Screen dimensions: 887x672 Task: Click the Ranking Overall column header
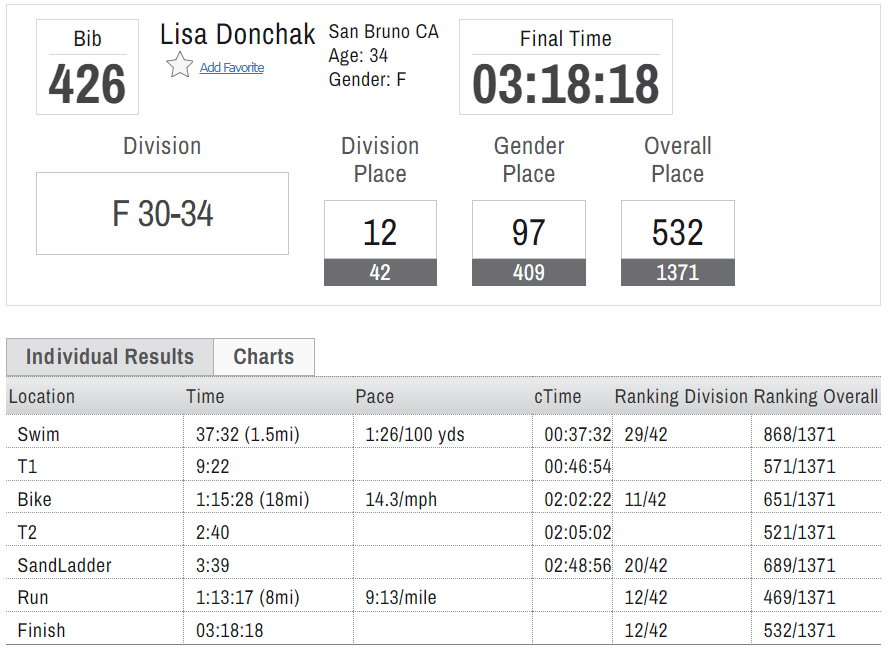tap(815, 397)
